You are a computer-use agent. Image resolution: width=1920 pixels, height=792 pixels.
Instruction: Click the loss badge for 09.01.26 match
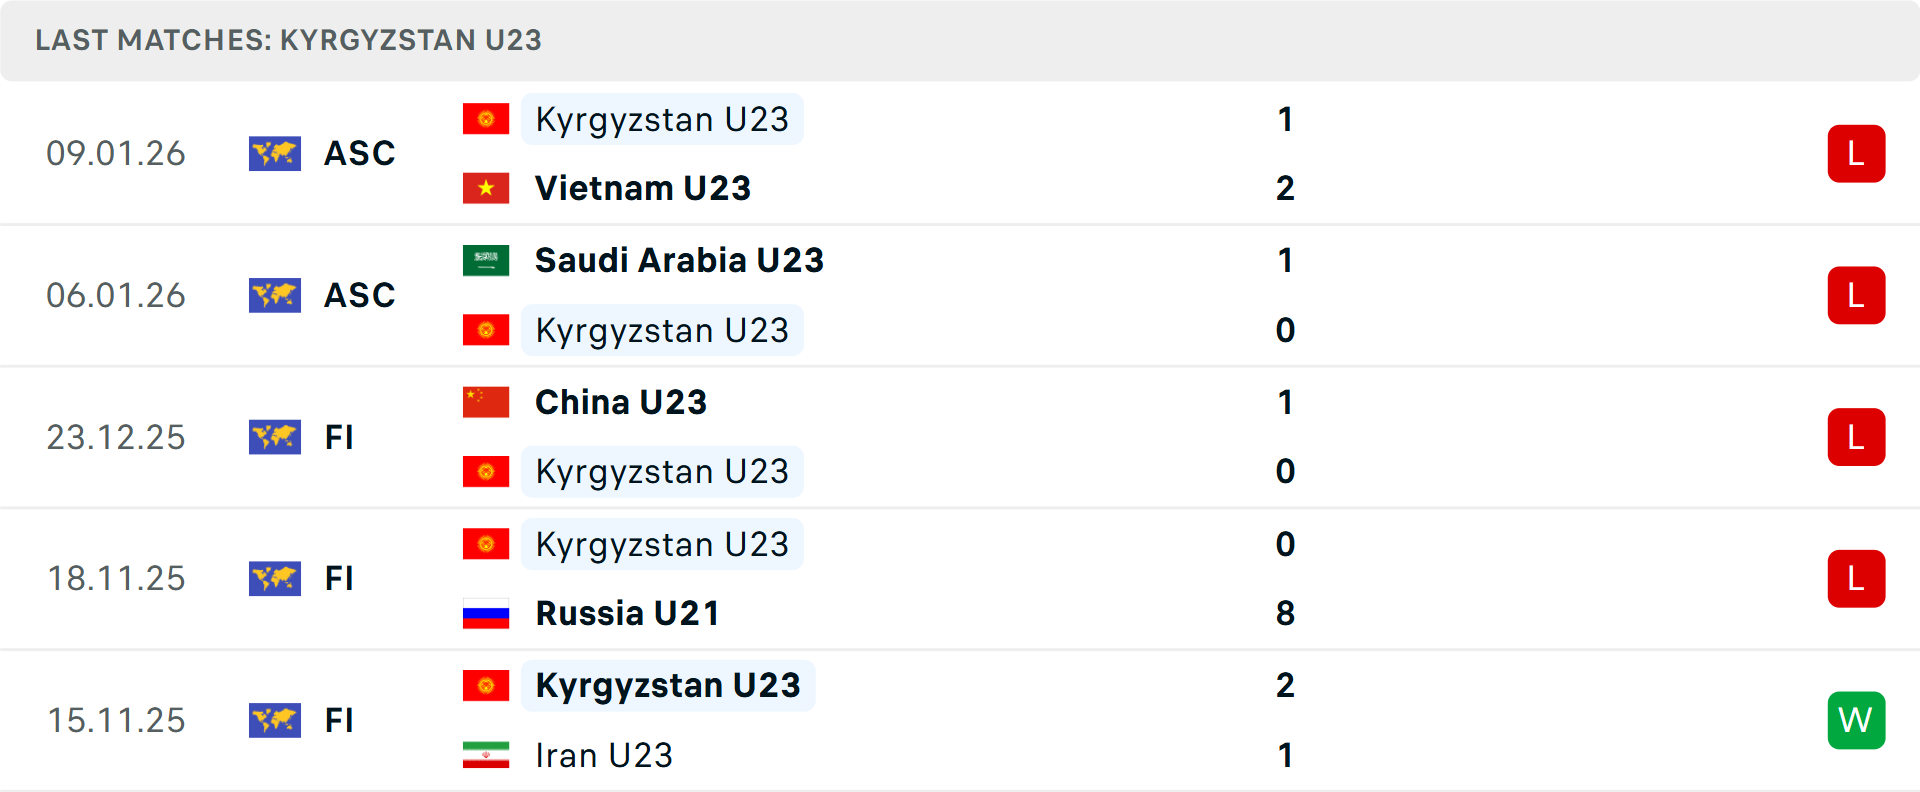tap(1856, 154)
